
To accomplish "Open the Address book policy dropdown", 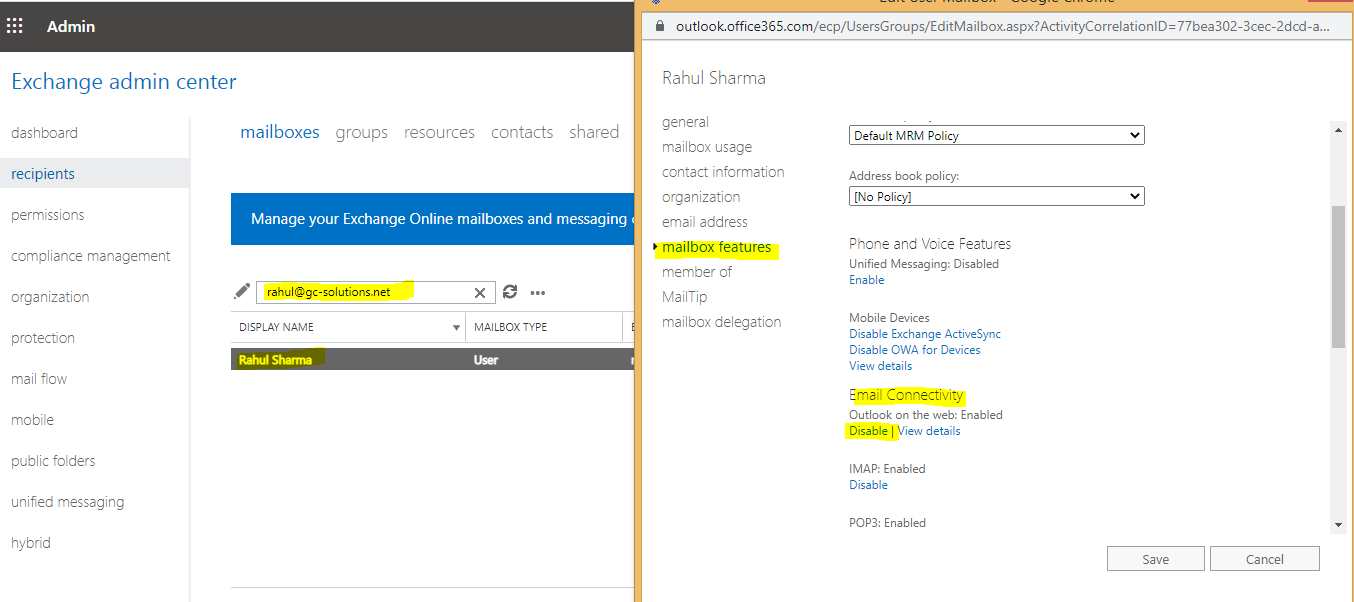I will [996, 196].
